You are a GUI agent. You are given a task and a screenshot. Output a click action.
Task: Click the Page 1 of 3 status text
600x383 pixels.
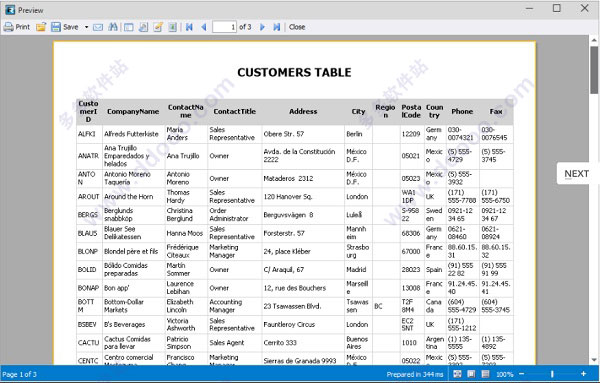(x=20, y=374)
